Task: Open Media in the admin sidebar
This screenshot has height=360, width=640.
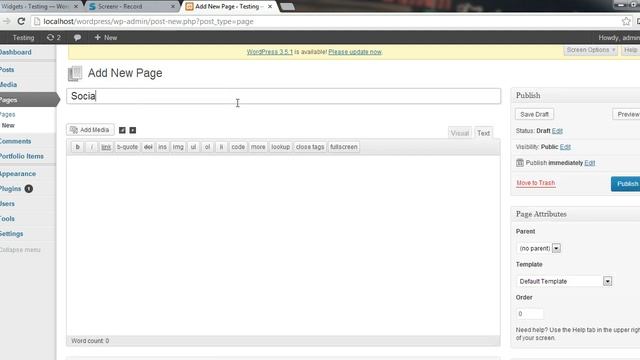Action: pyautogui.click(x=9, y=85)
